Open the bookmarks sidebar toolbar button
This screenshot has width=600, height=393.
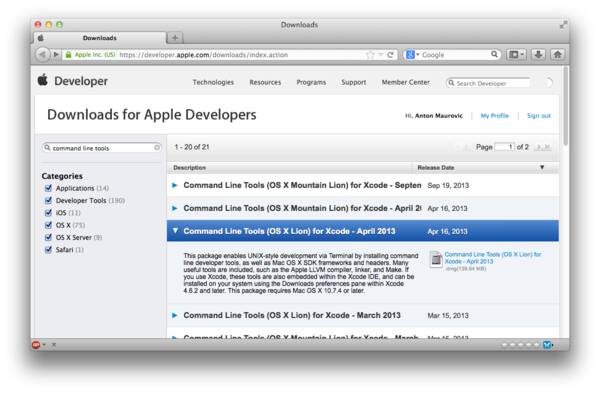(516, 55)
